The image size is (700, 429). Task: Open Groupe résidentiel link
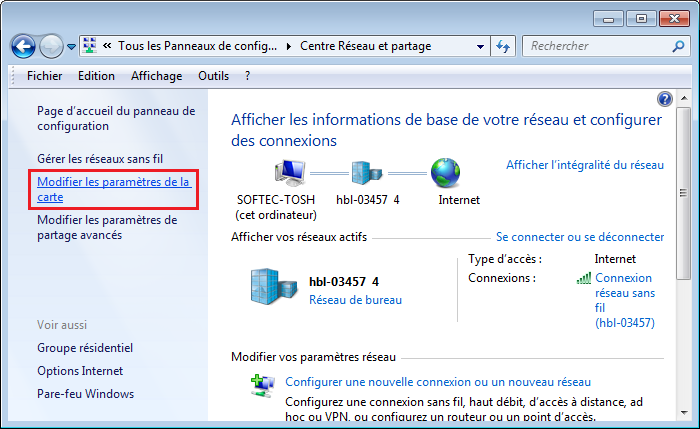pos(85,348)
